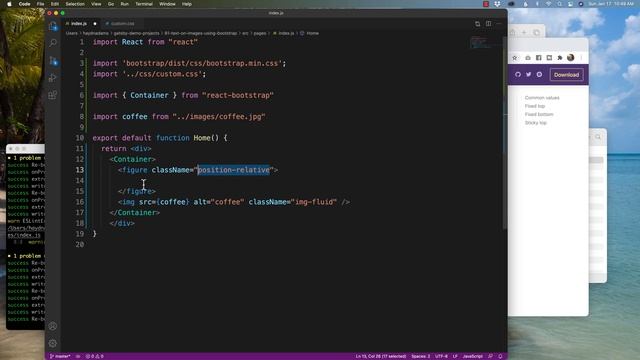The width and height of the screenshot is (640, 360).
Task: Click the Bluetooth icon in menu bar
Action: [537, 4]
